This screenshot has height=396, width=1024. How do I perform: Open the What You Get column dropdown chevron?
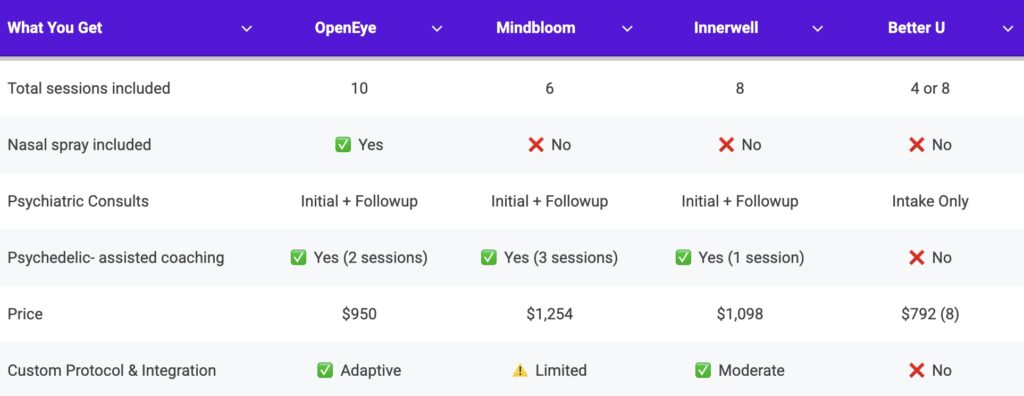[x=246, y=29]
